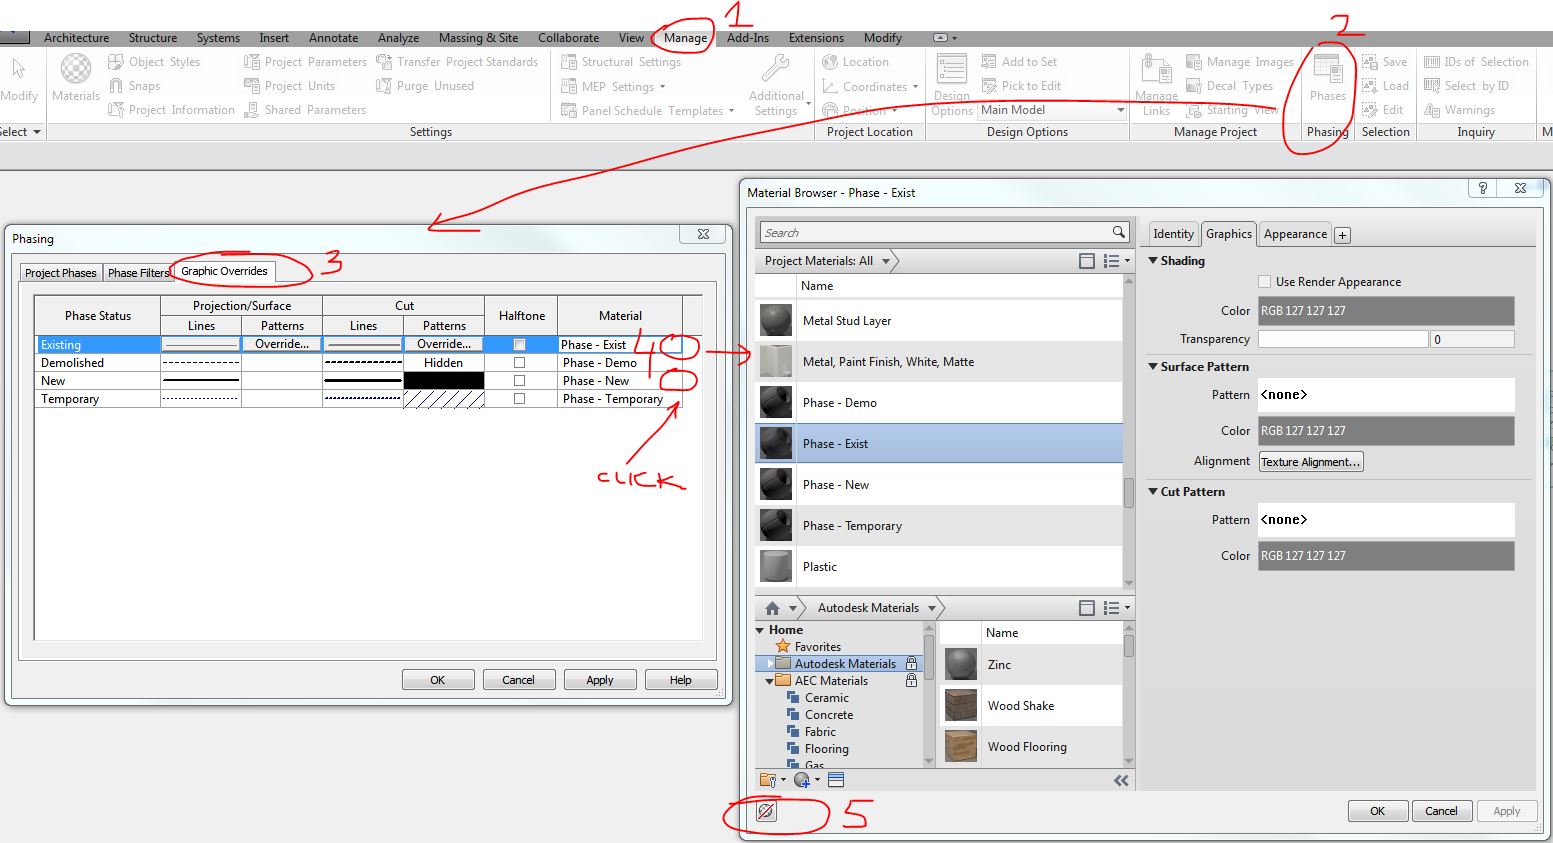
Task: Toggle the properties panel icon at bottom-left of Material Browser
Action: coord(766,811)
